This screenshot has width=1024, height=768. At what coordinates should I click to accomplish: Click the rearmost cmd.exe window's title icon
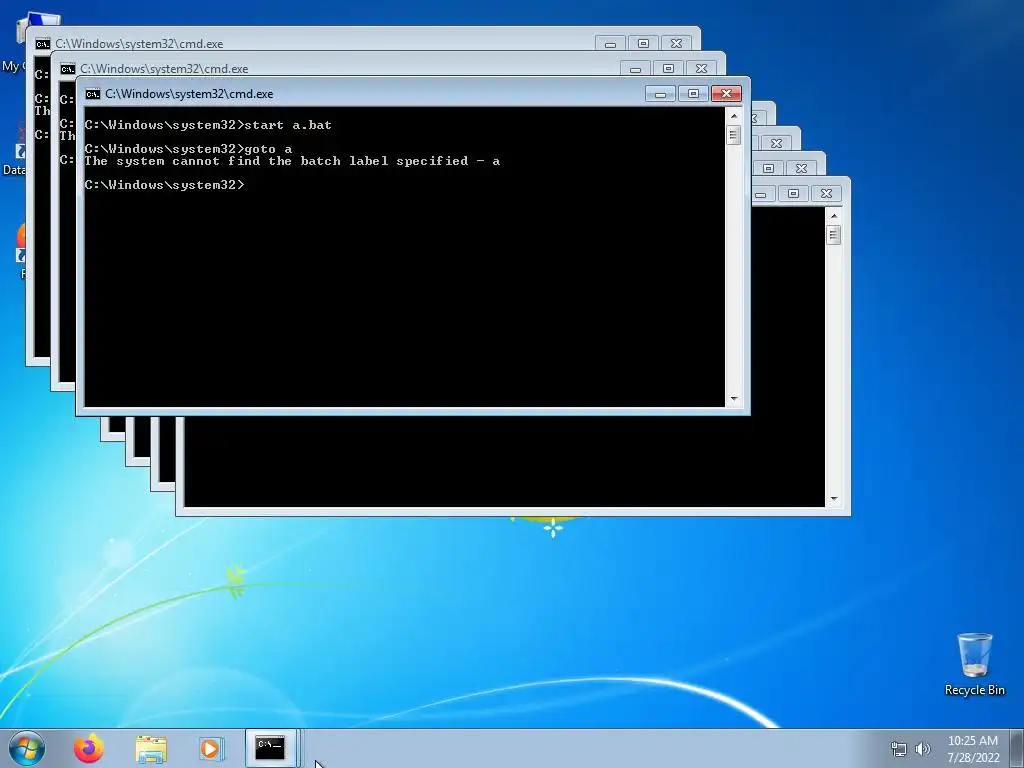(42, 44)
